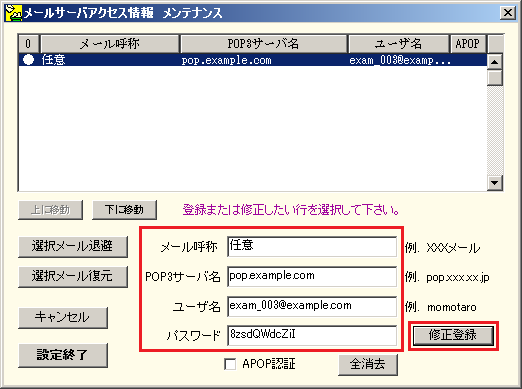Click the 修正登録 button
Image resolution: width=522 pixels, height=389 pixels.
(x=453, y=335)
